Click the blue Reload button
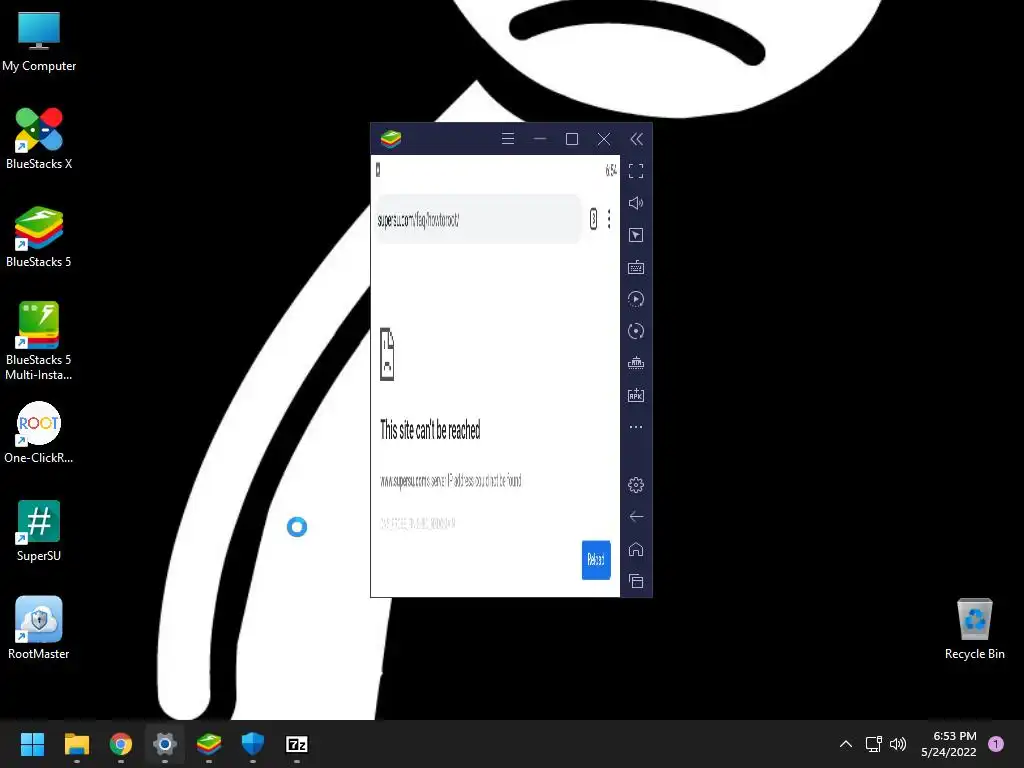This screenshot has height=768, width=1024. click(596, 560)
